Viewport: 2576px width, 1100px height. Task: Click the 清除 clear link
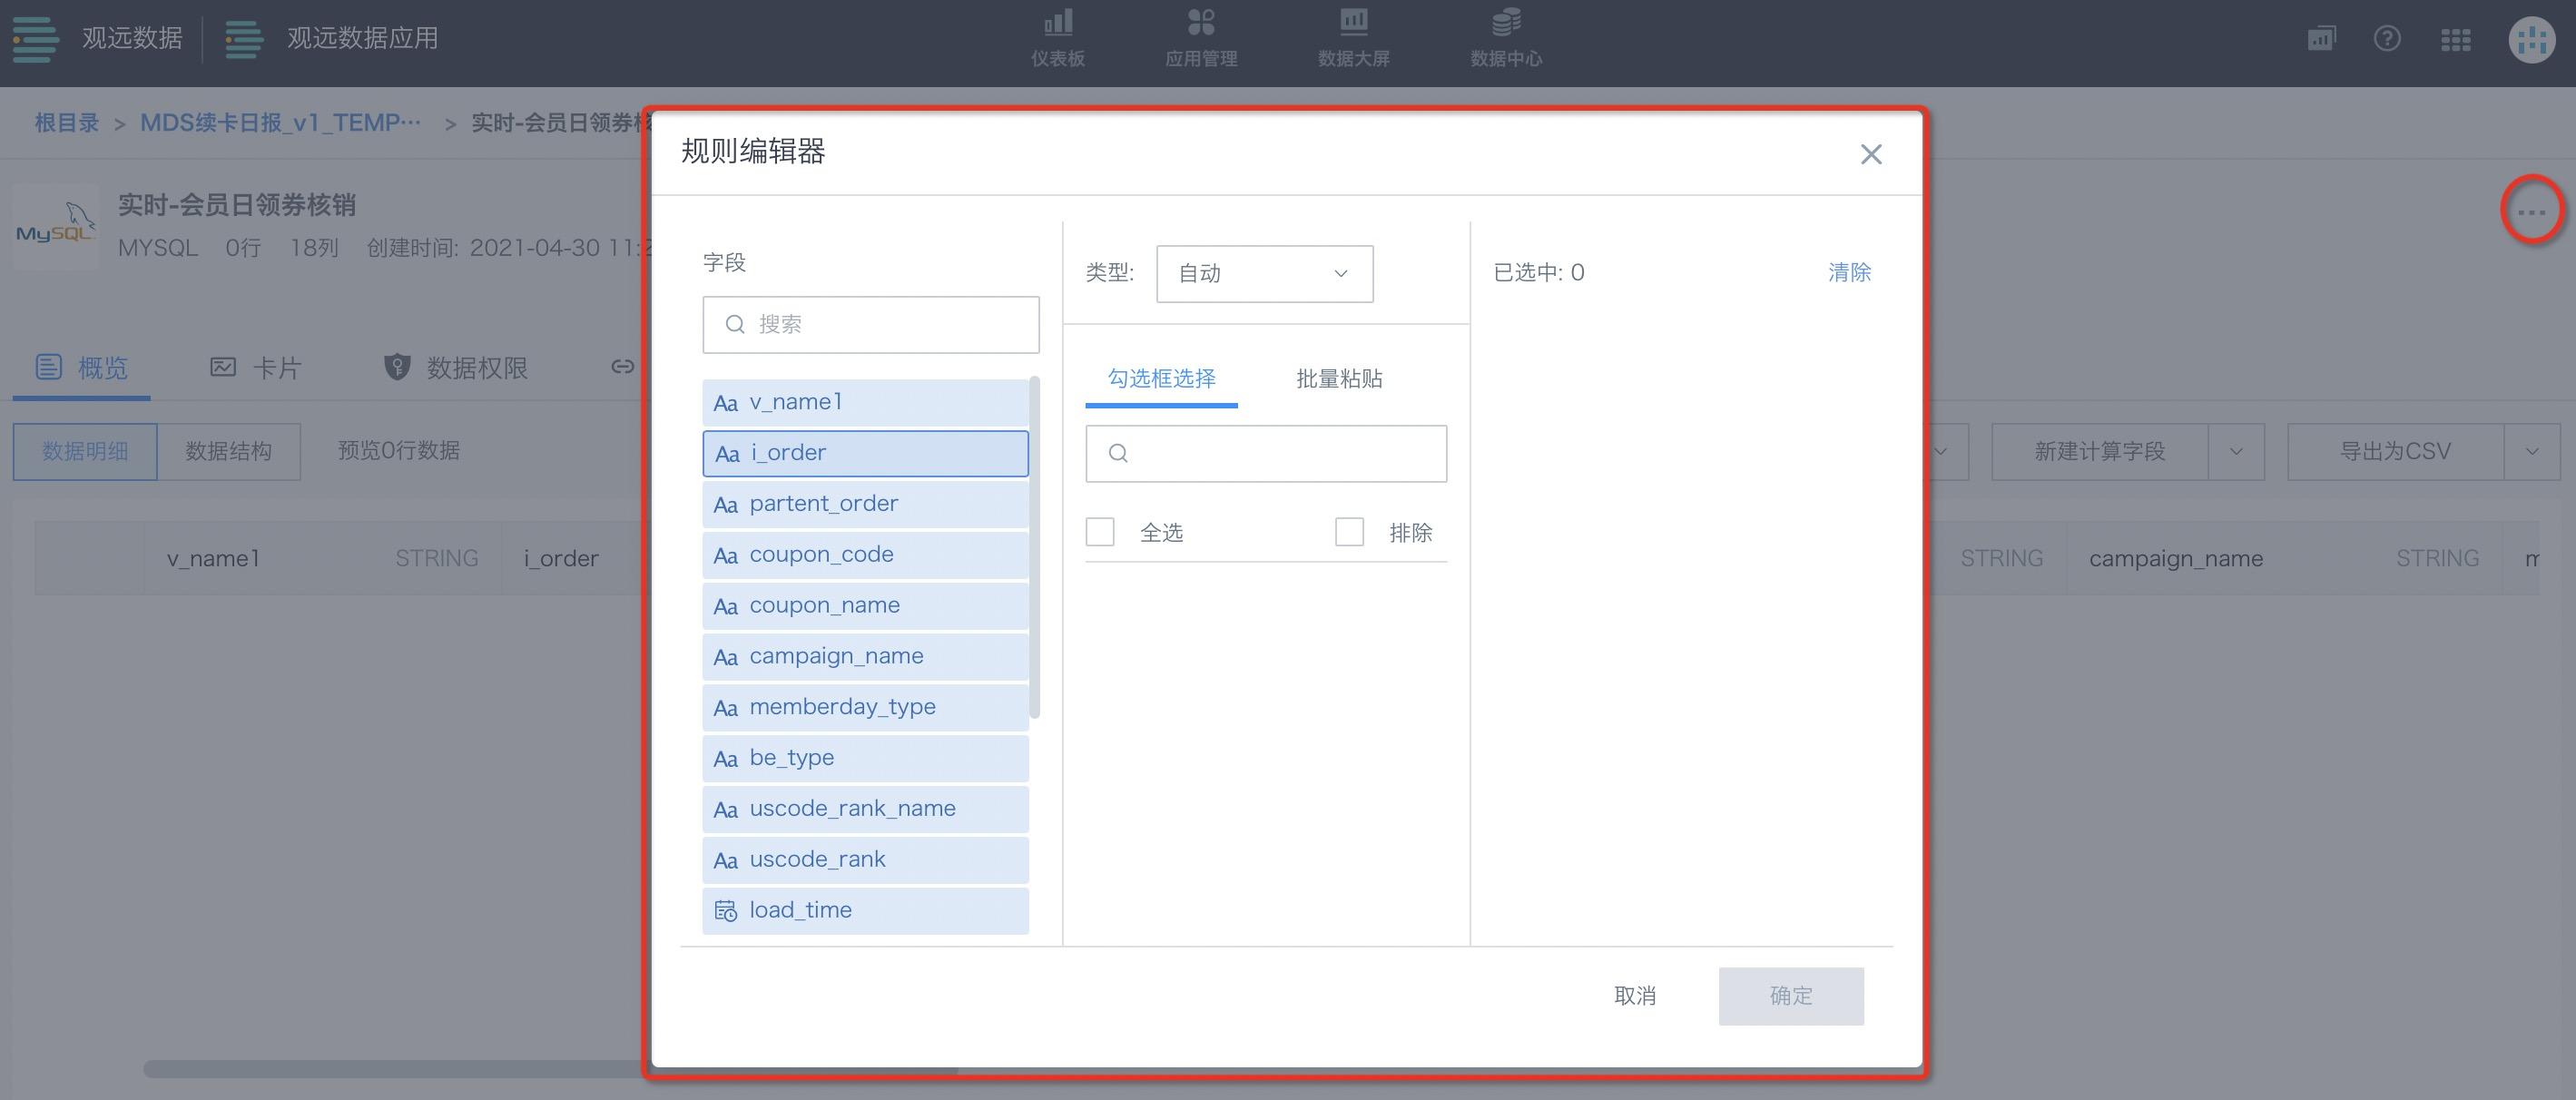point(1848,273)
